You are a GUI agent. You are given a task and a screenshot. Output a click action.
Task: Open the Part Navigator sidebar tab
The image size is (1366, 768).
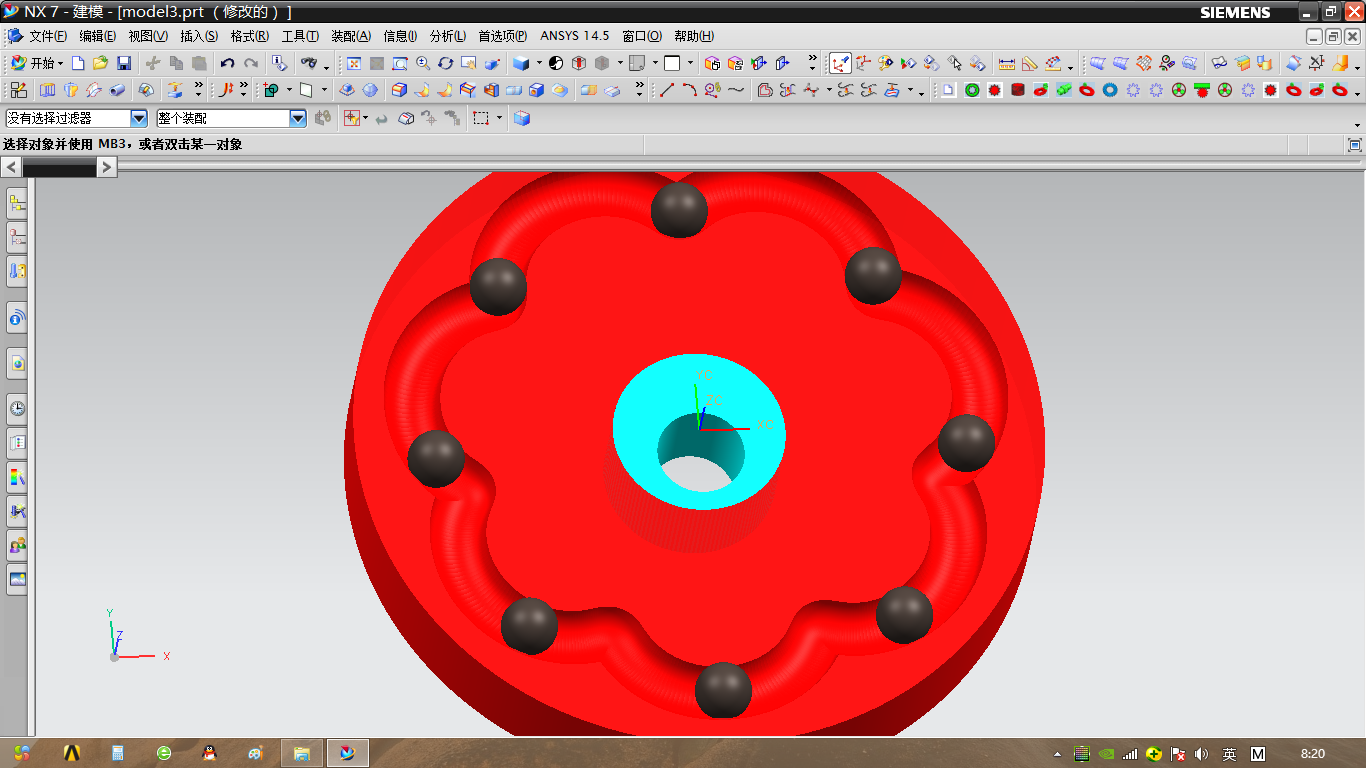(17, 238)
